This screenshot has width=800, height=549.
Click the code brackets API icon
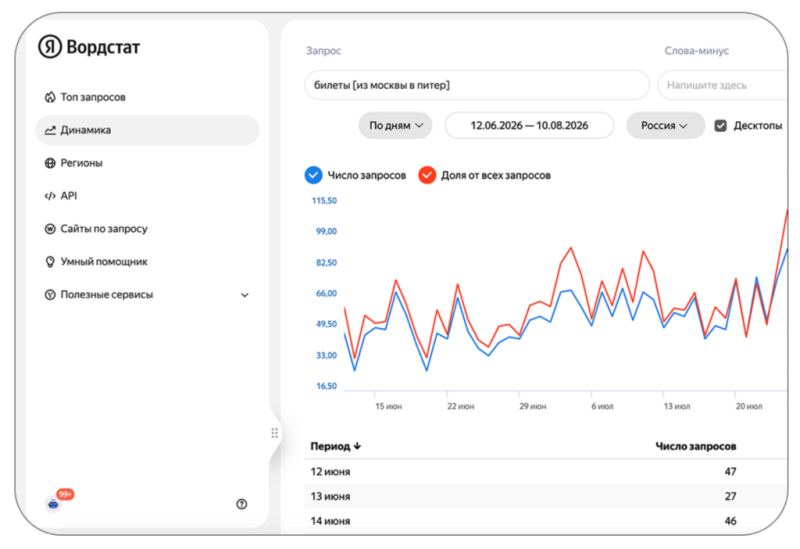pos(50,196)
